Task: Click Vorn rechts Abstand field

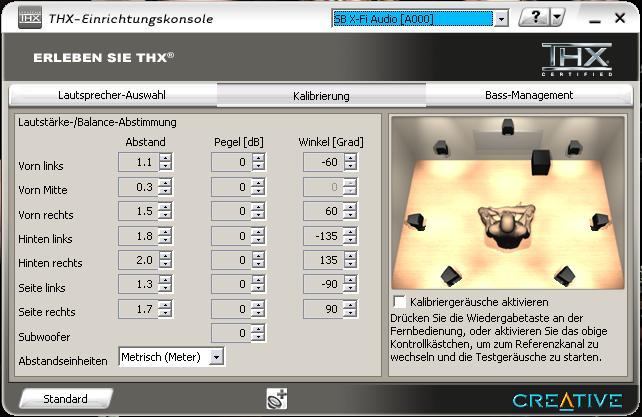Action: pyautogui.click(x=138, y=211)
